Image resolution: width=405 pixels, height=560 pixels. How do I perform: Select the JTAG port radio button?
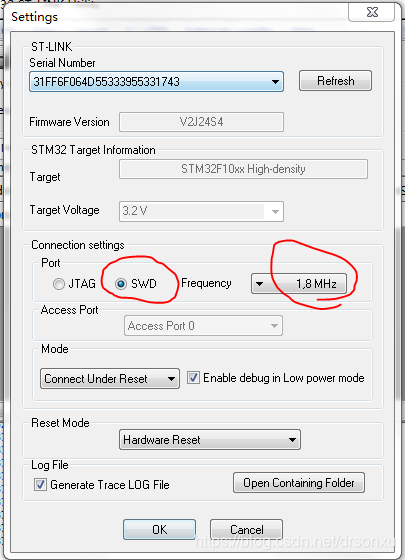click(59, 284)
